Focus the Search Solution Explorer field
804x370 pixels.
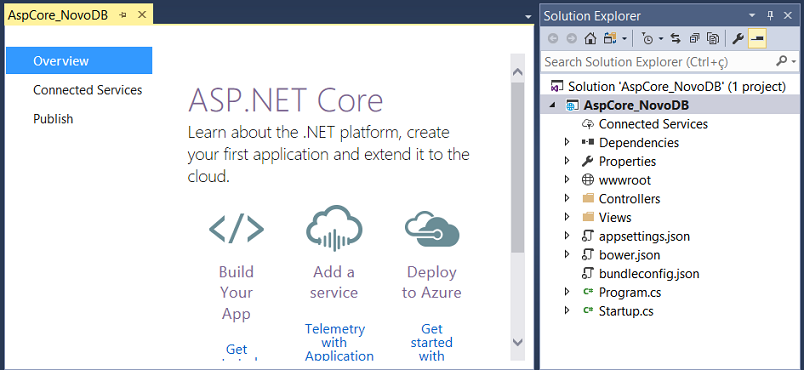point(658,62)
